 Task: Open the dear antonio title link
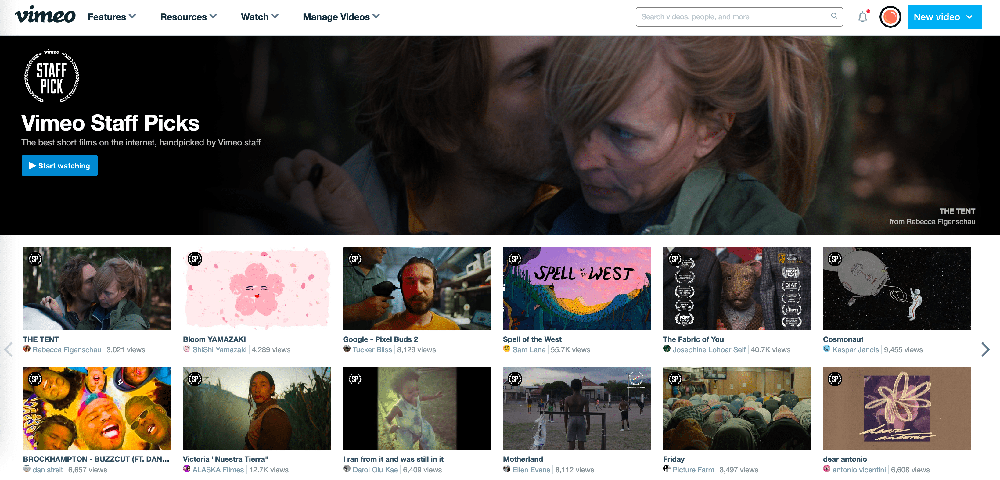845,459
